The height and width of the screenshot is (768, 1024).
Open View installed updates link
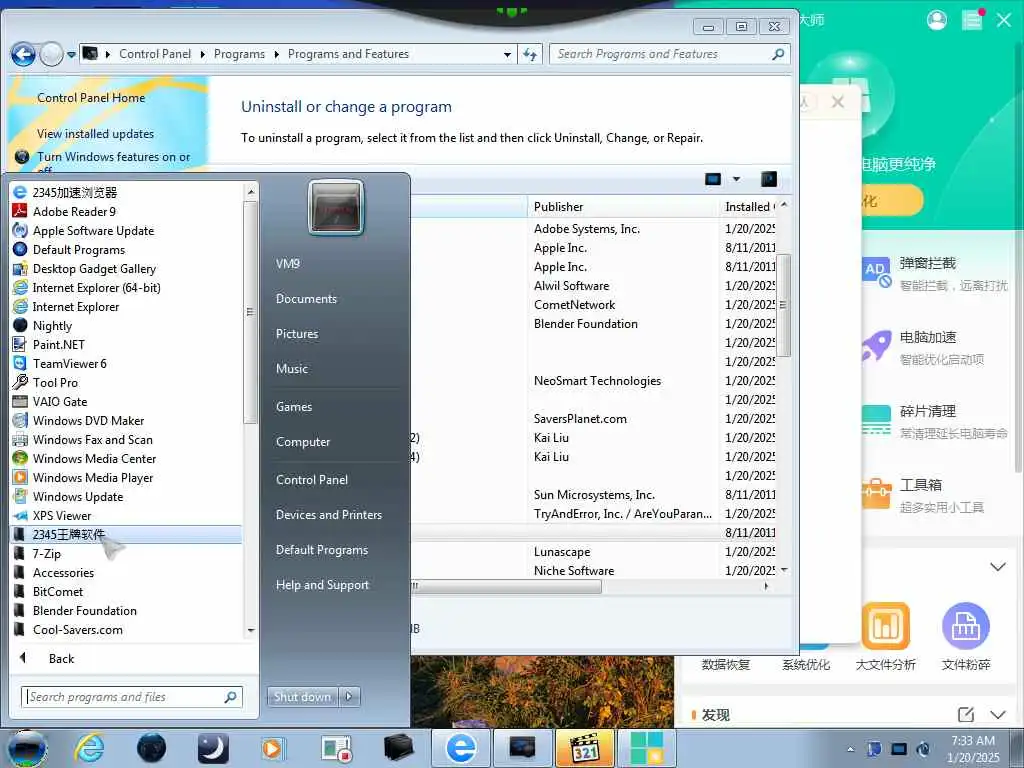(x=95, y=134)
